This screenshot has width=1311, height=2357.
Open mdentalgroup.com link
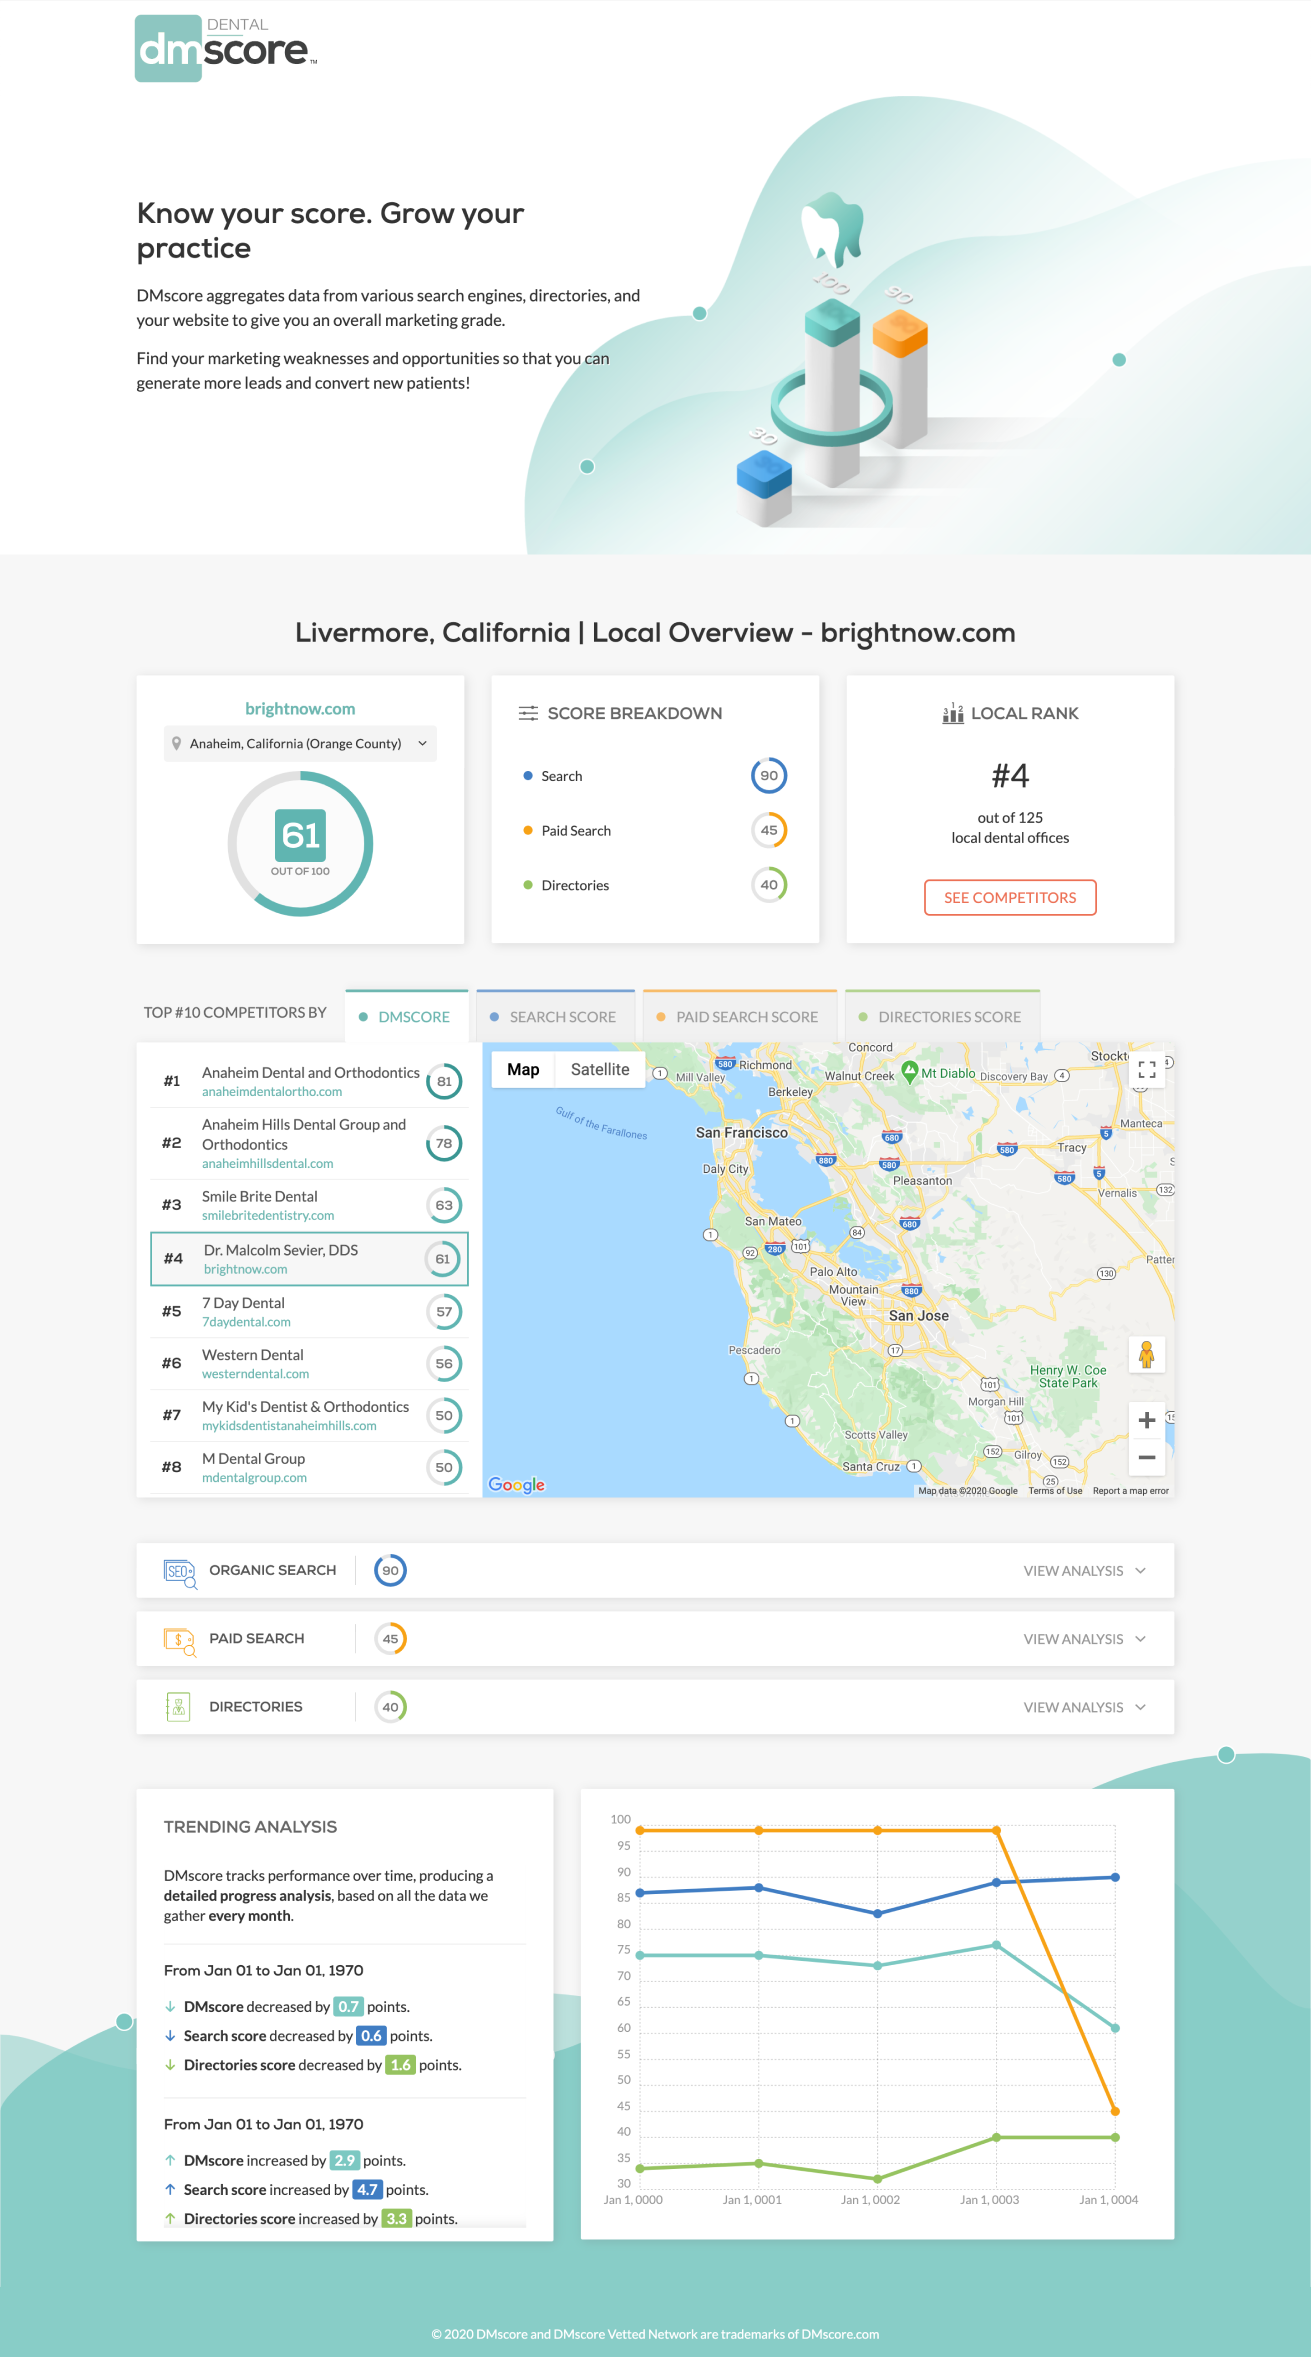[254, 1478]
